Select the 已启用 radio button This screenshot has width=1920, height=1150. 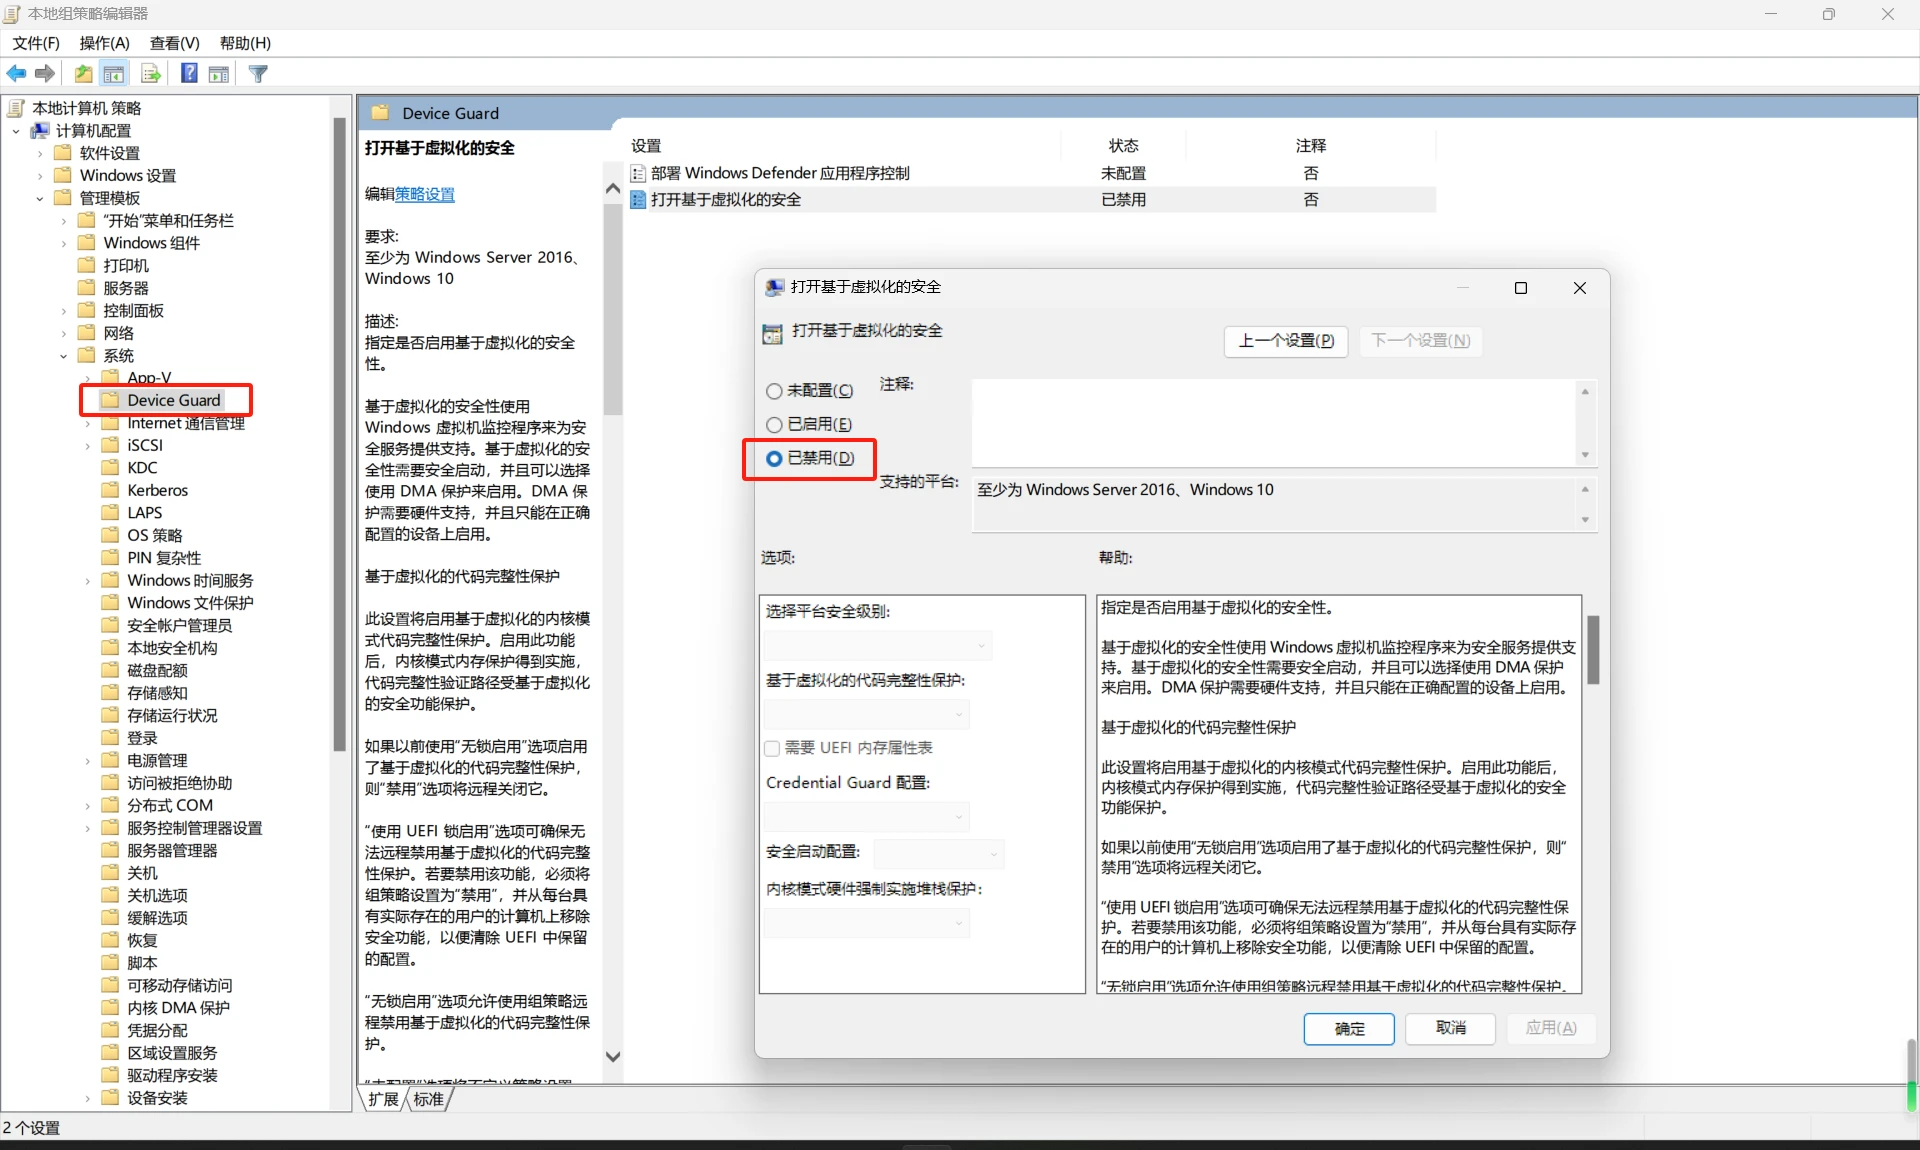coord(774,424)
